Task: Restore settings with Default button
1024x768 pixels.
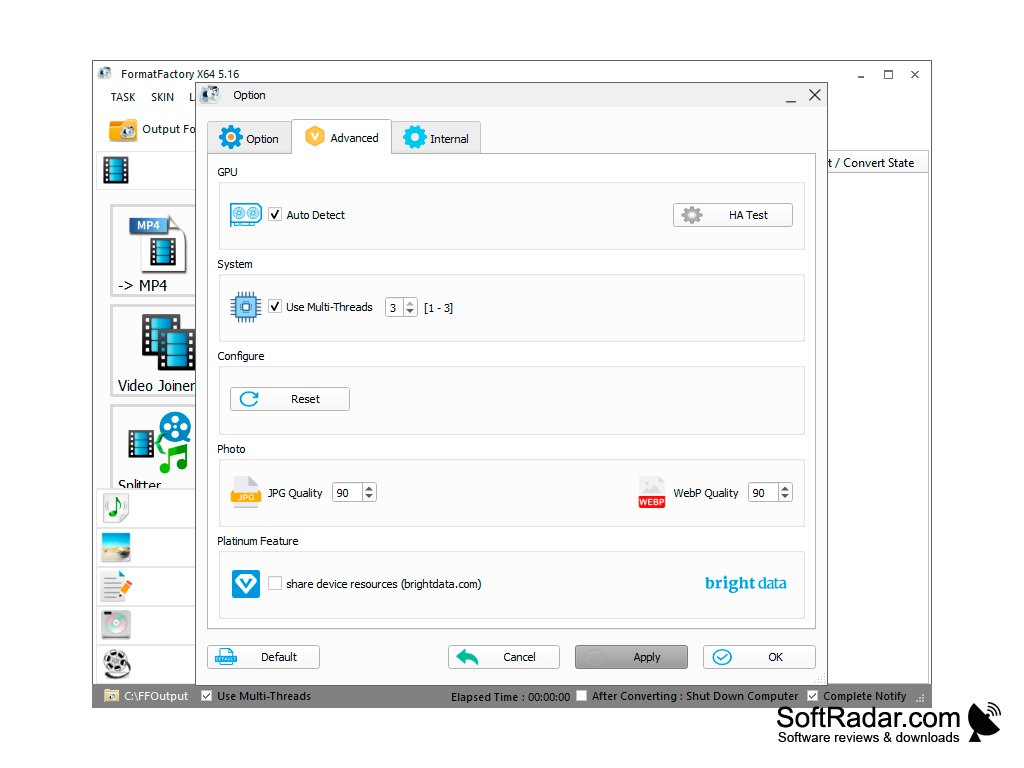Action: click(264, 657)
